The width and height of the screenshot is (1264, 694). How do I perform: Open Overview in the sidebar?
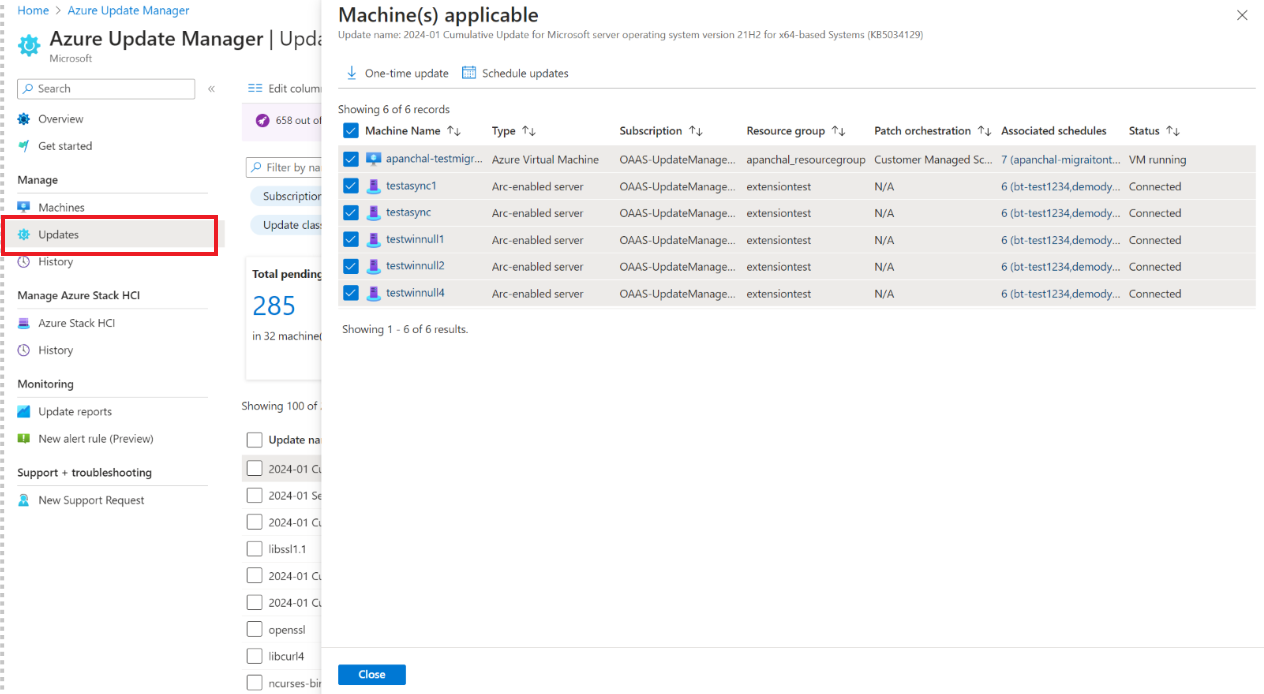click(61, 119)
